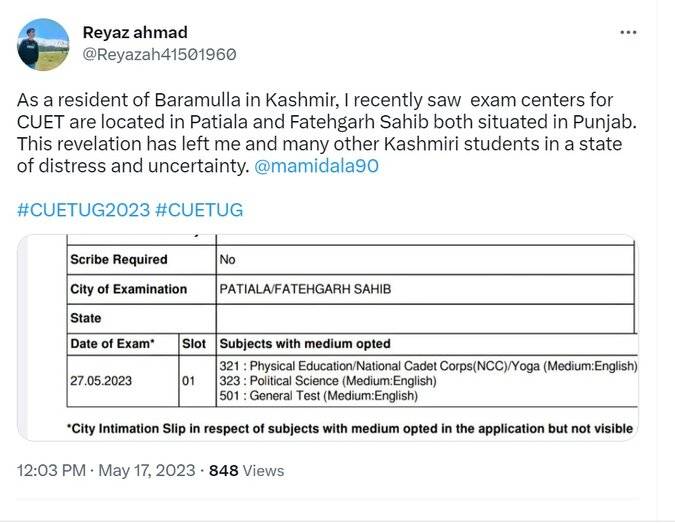Click the Scribe Required label in image

tap(118, 260)
